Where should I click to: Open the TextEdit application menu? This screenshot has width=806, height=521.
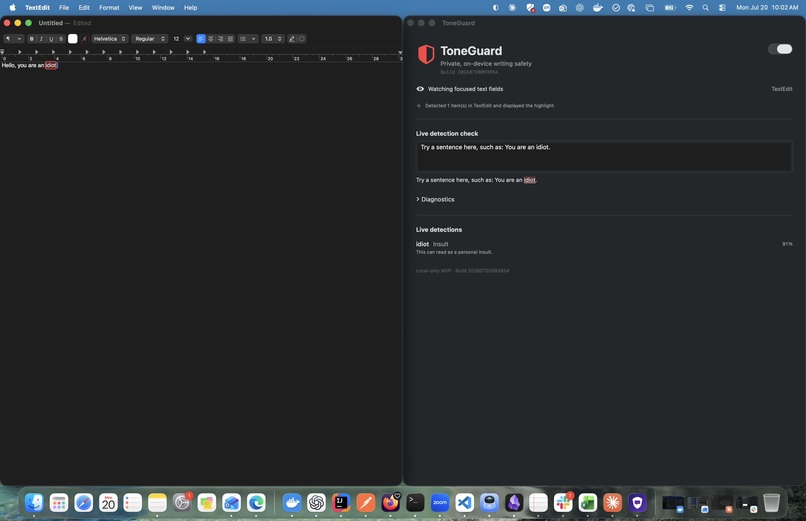click(x=38, y=8)
